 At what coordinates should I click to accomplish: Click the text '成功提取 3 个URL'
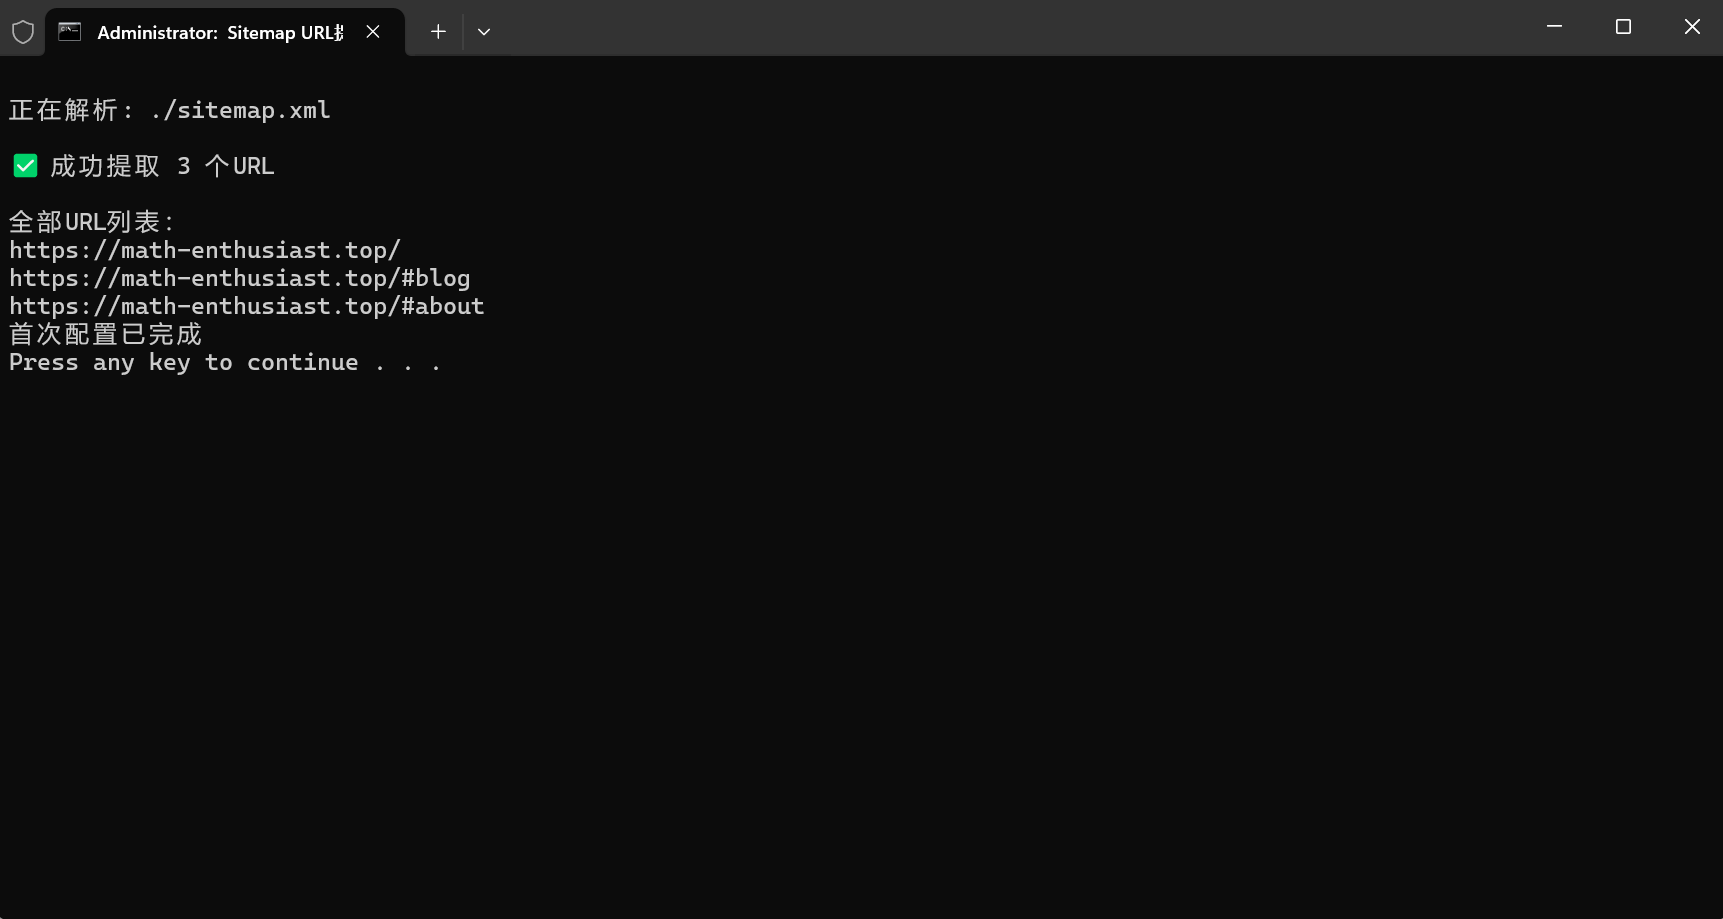pyautogui.click(x=162, y=166)
